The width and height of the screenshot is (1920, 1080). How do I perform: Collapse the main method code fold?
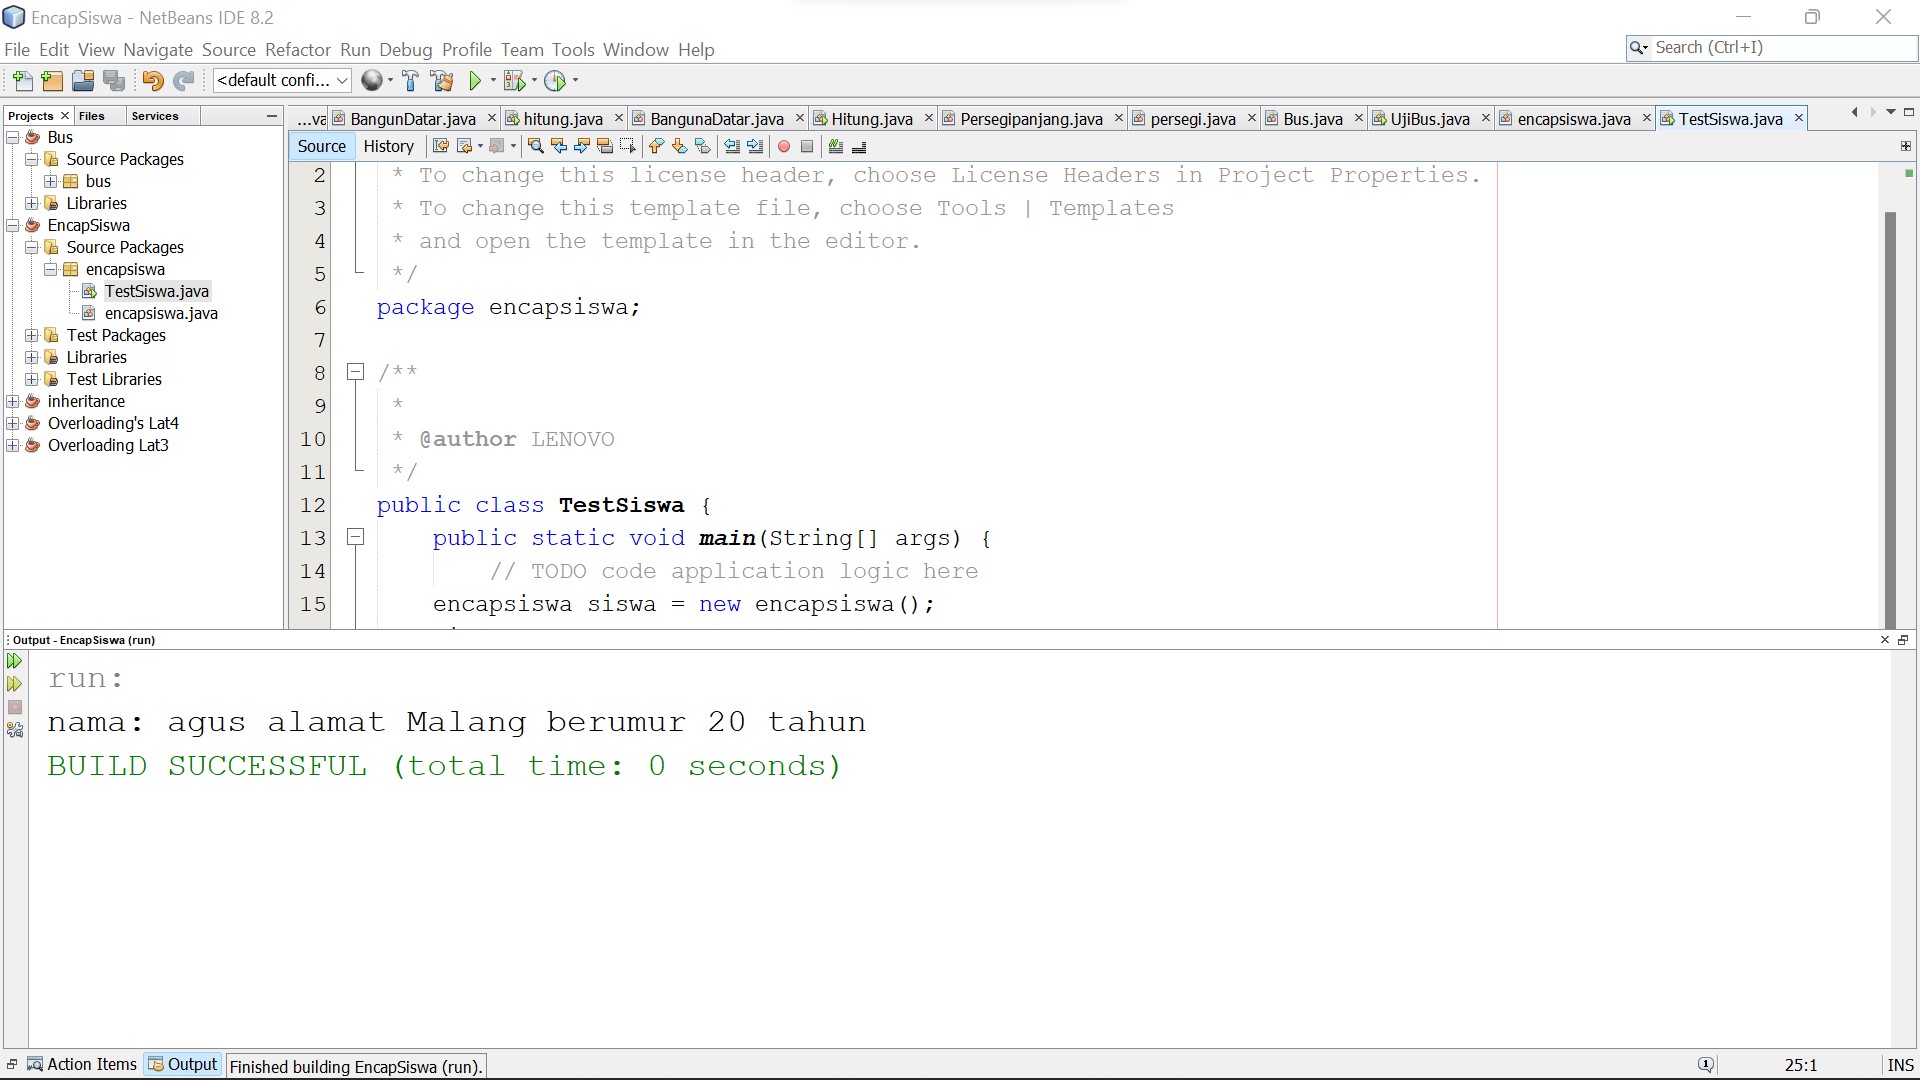pos(355,538)
